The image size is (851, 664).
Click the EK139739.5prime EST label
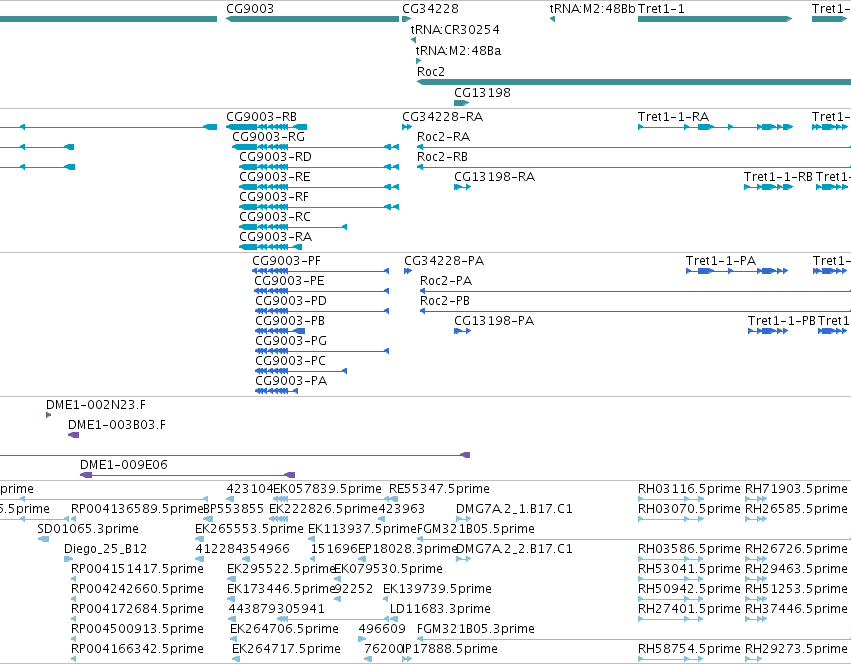437,589
